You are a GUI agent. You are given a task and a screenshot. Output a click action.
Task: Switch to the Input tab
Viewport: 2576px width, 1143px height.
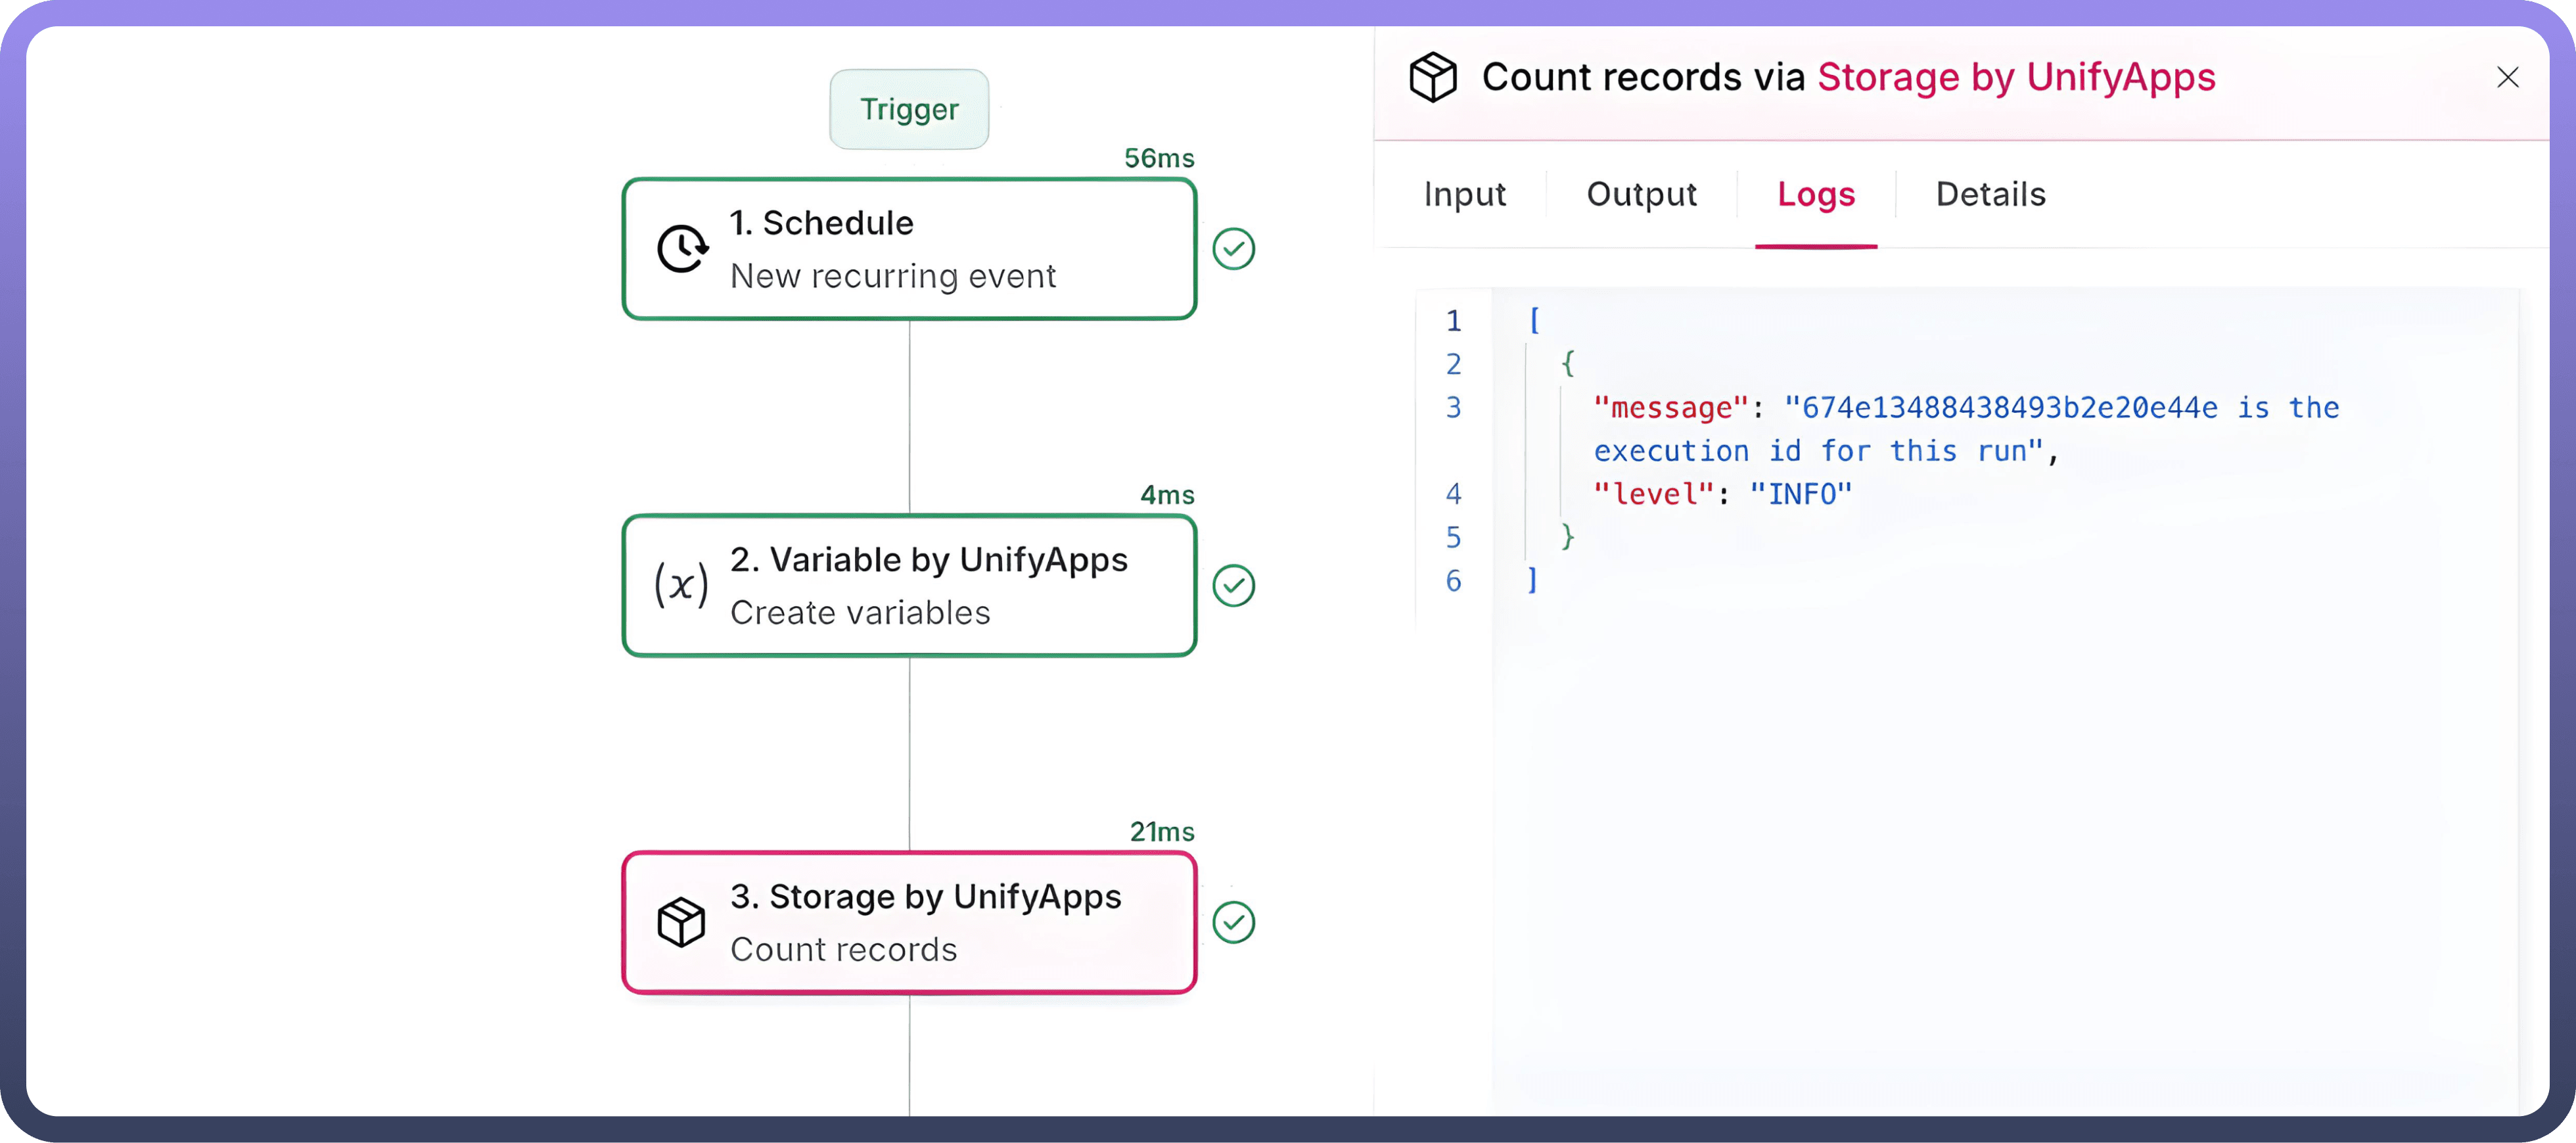[x=1464, y=194]
